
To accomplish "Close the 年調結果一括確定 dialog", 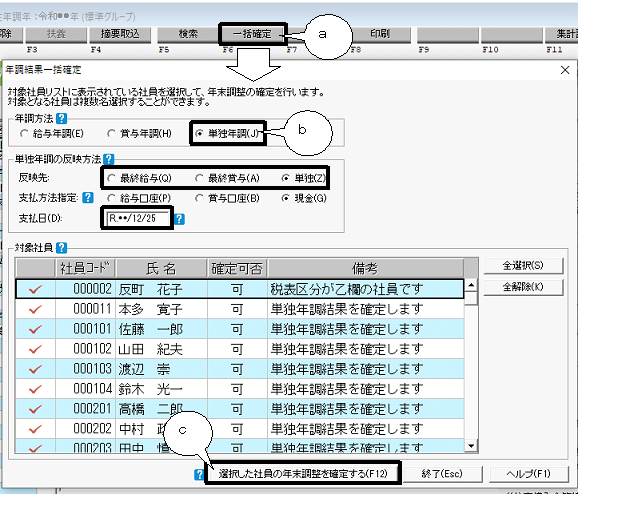I will point(565,70).
